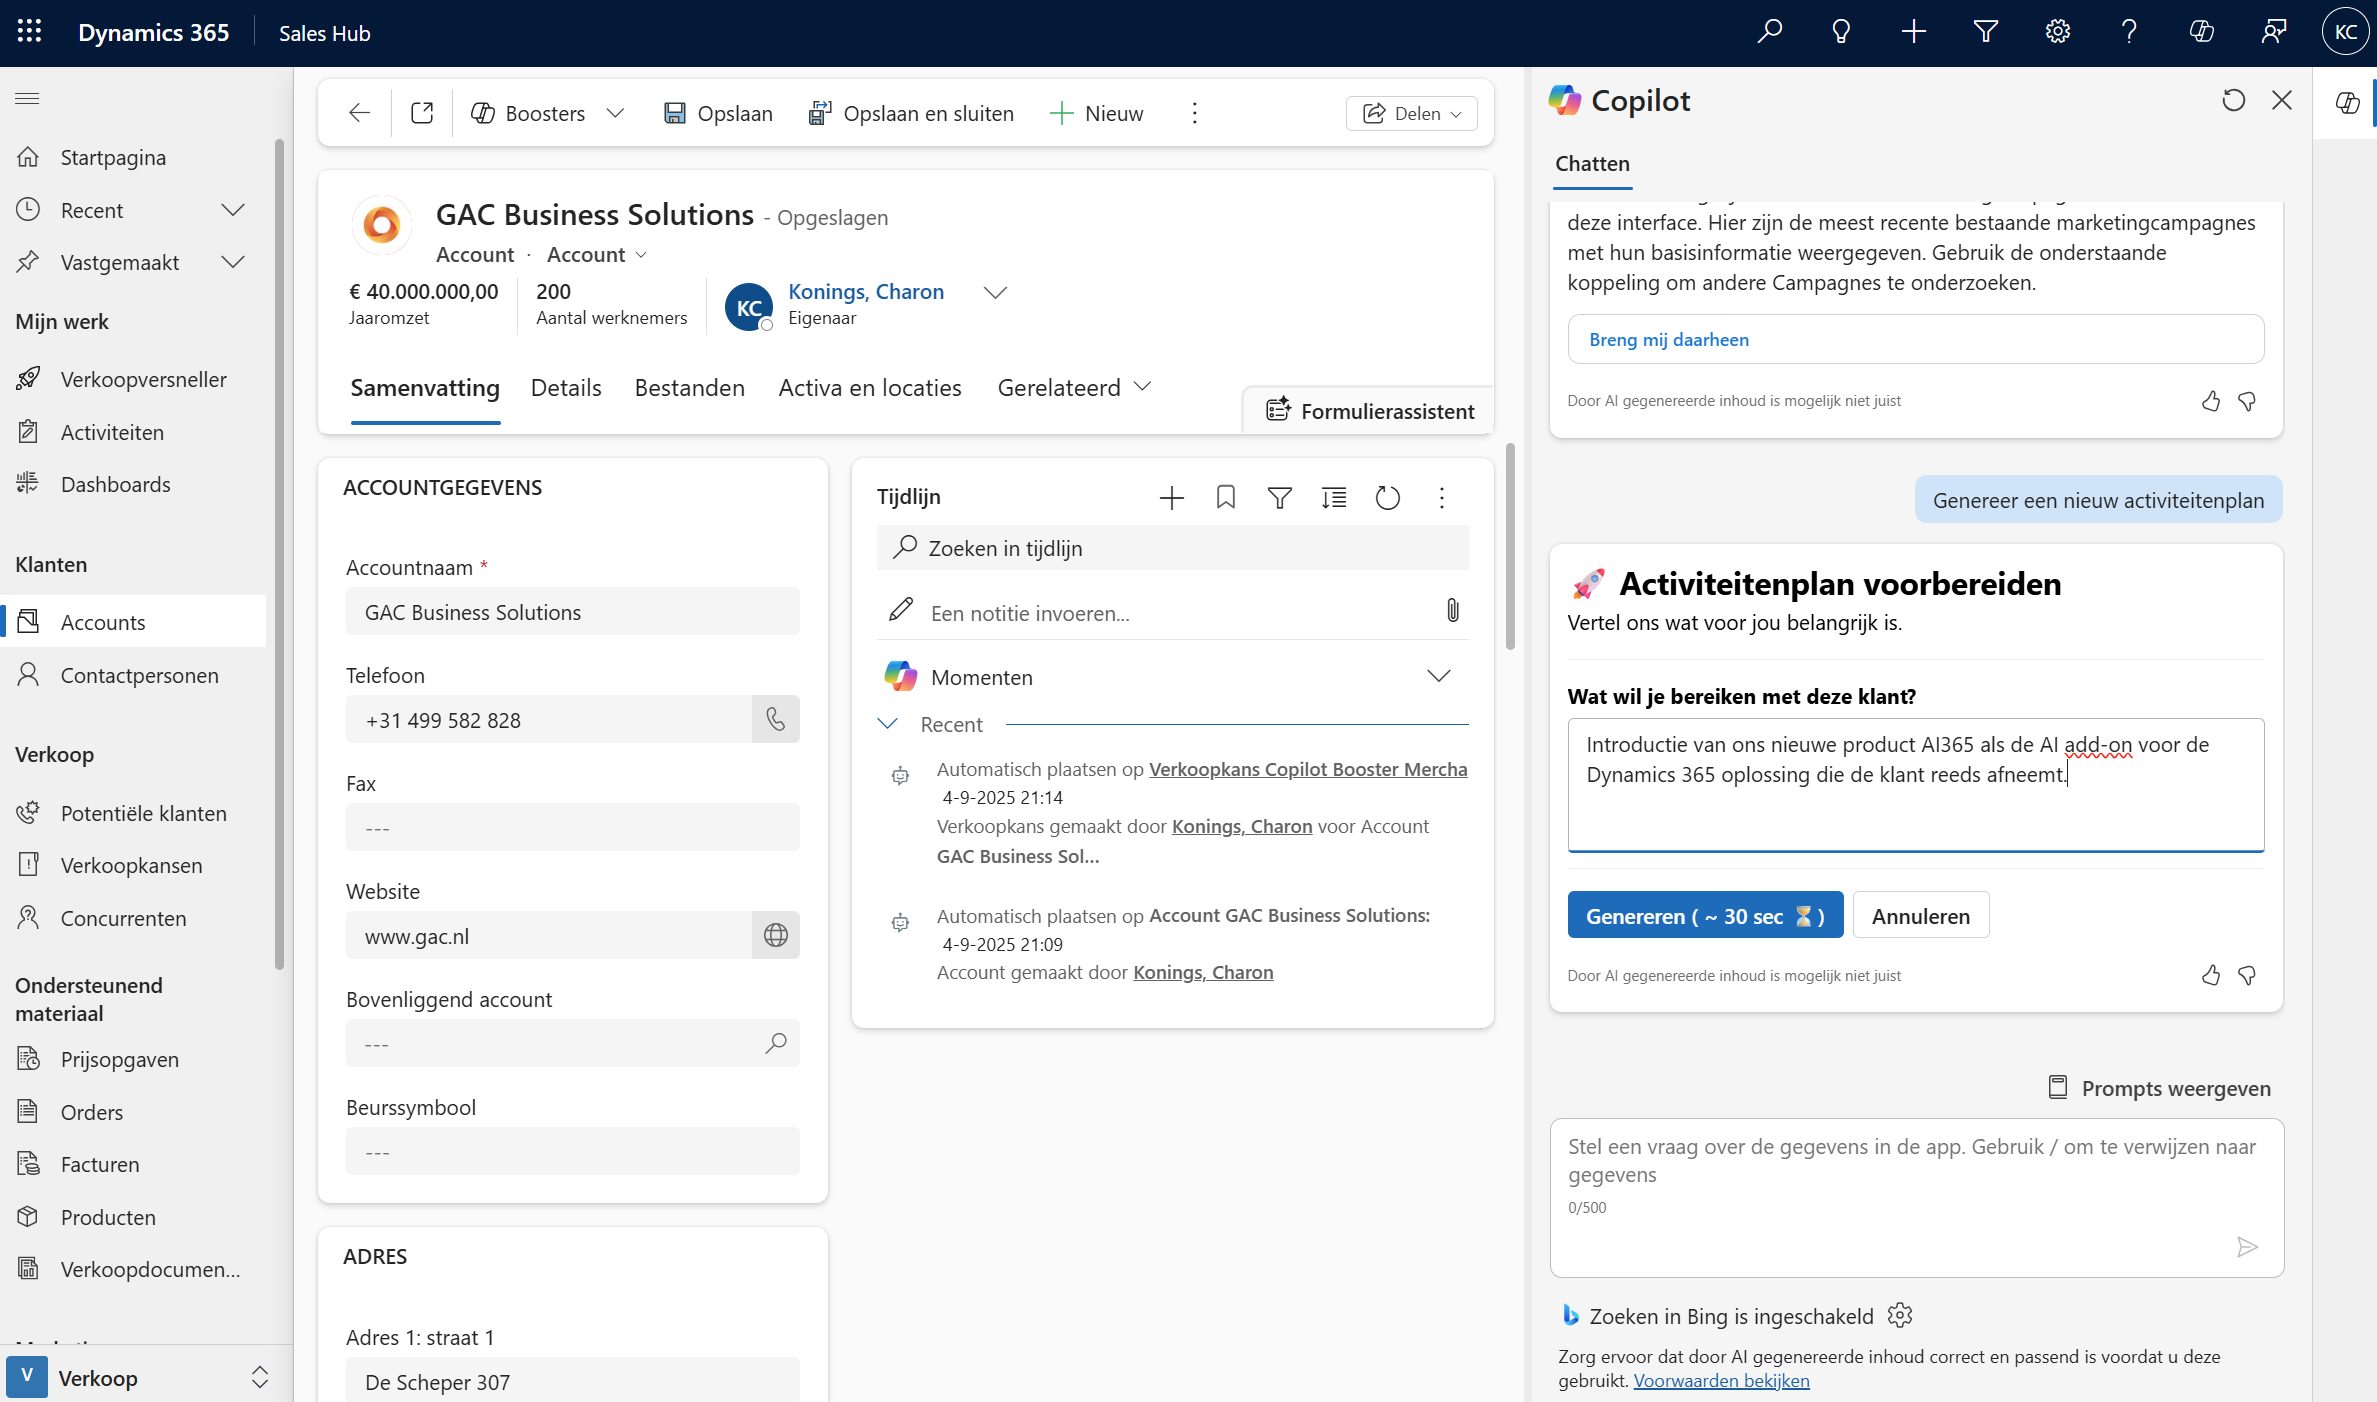Click the timeline bookmark icon
Image resolution: width=2377 pixels, height=1402 pixels.
pyautogui.click(x=1225, y=497)
